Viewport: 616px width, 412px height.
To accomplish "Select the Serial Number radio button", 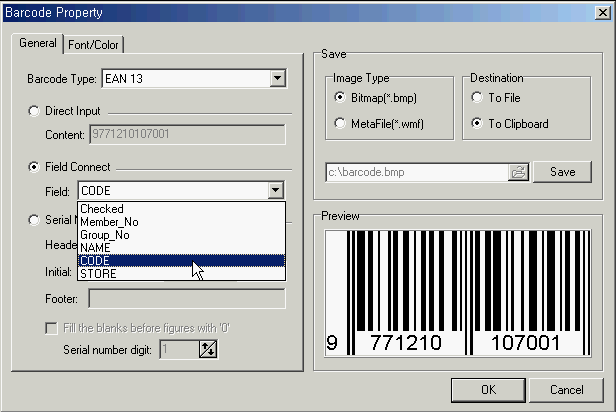I will point(34,220).
